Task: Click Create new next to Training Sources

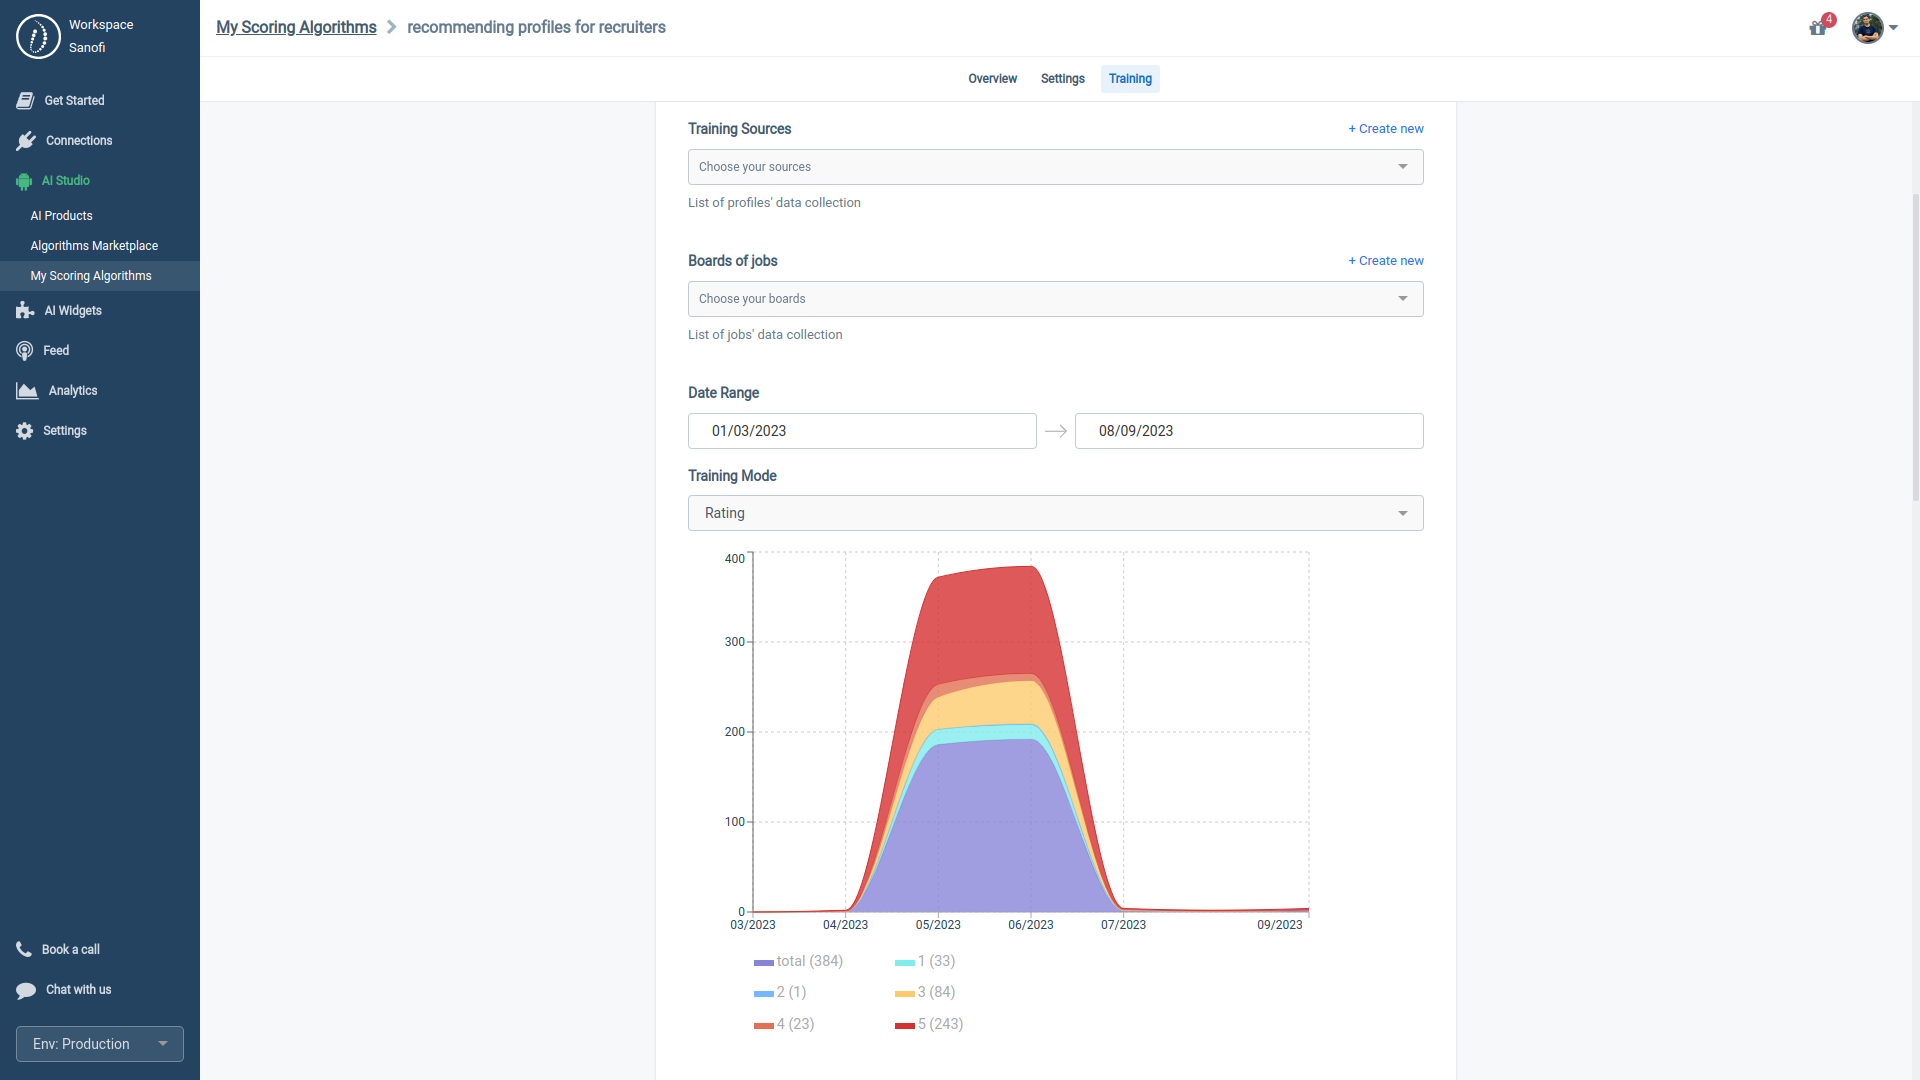Action: pyautogui.click(x=1385, y=128)
